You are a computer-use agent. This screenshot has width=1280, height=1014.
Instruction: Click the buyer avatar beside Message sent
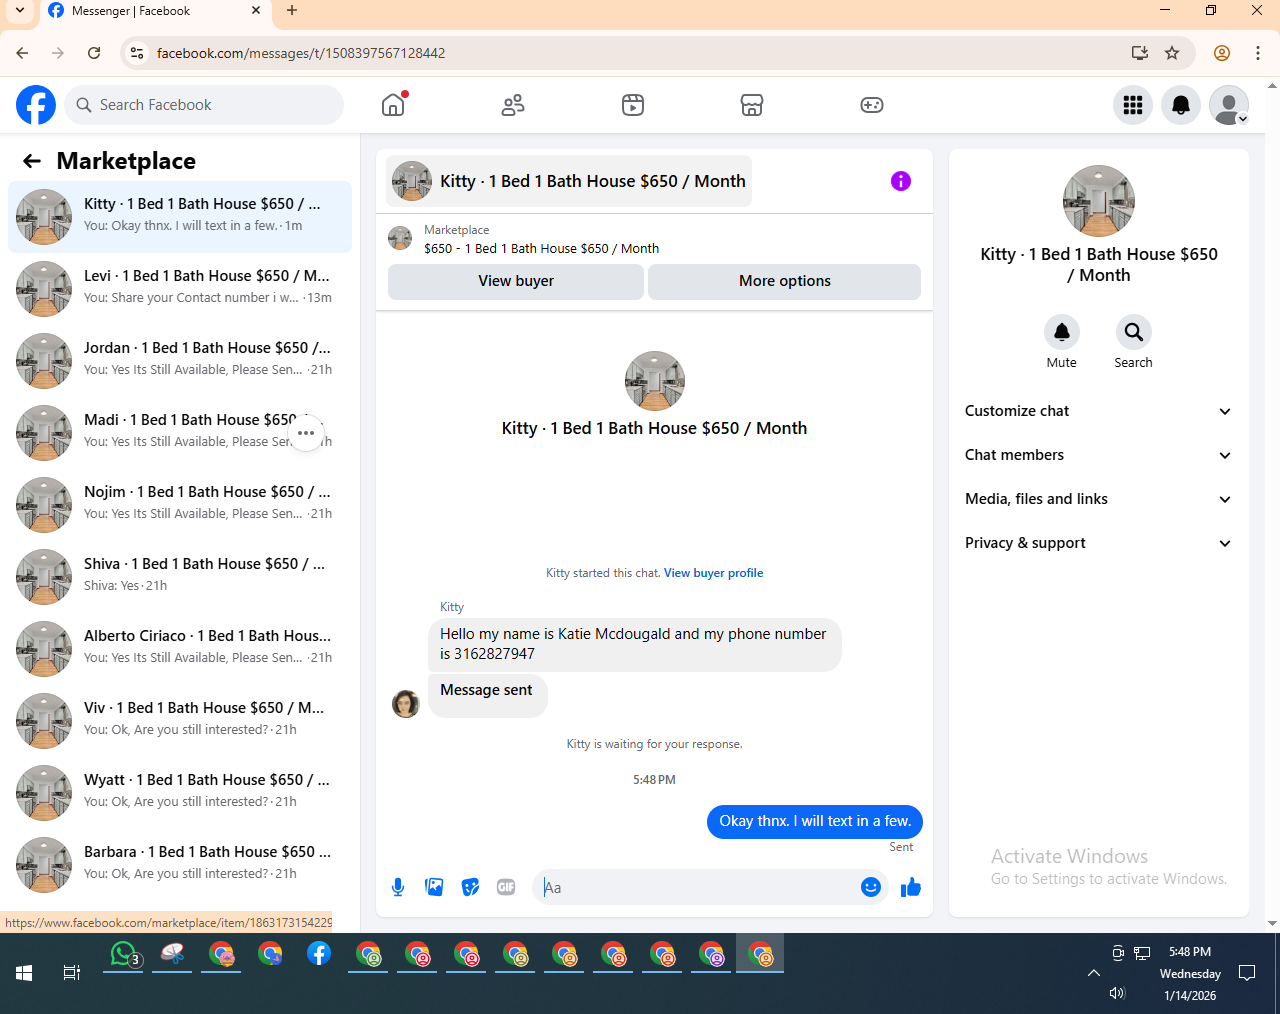pos(406,704)
